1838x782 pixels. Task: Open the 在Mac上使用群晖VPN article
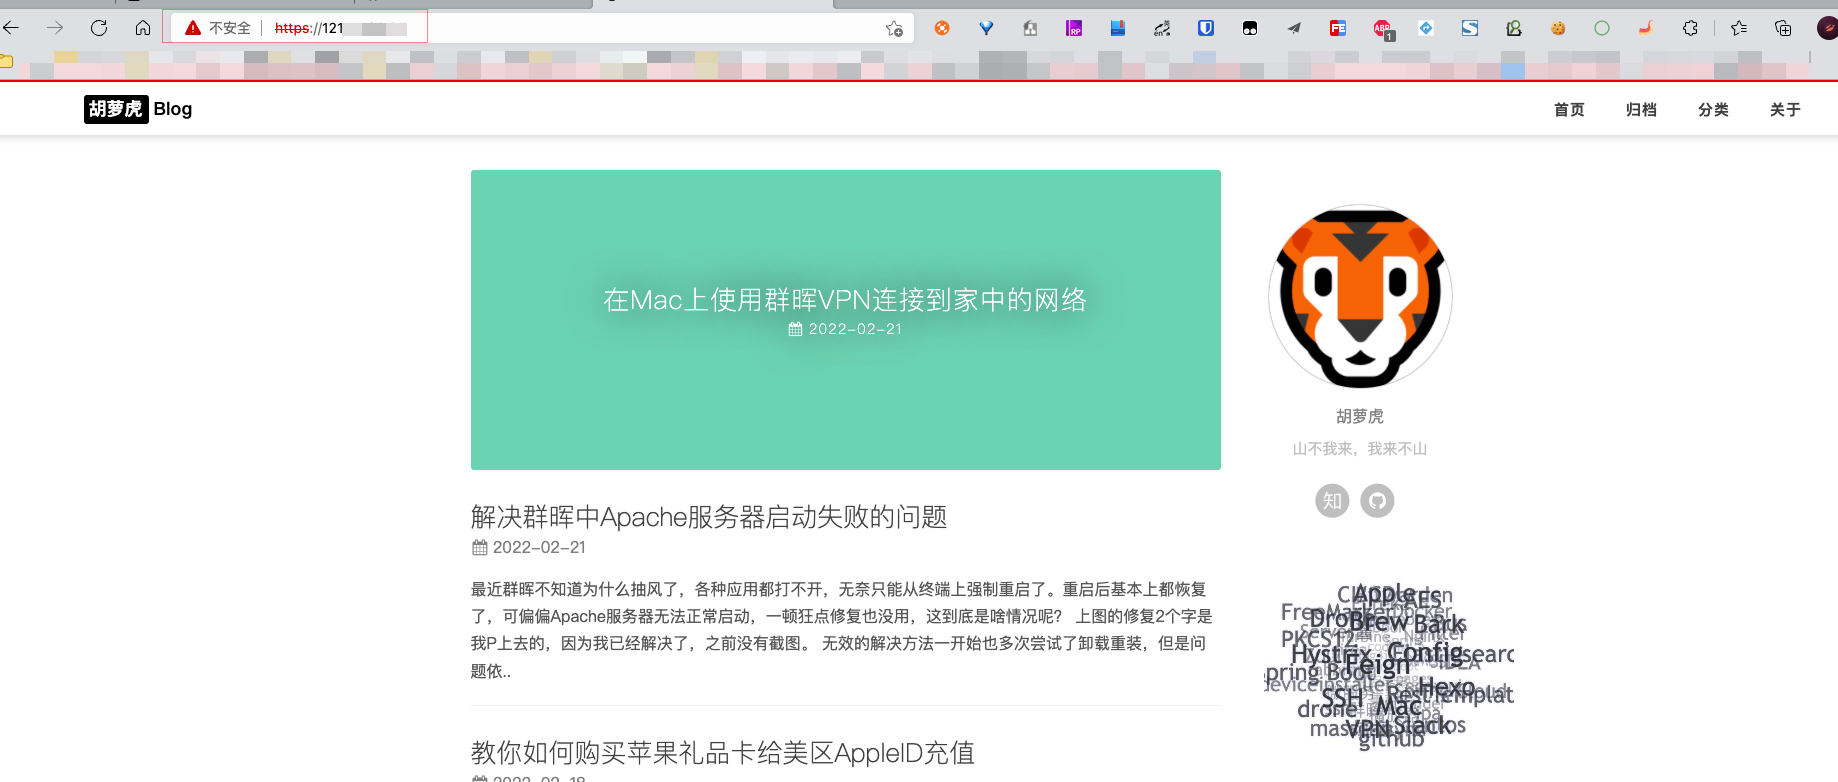point(845,300)
